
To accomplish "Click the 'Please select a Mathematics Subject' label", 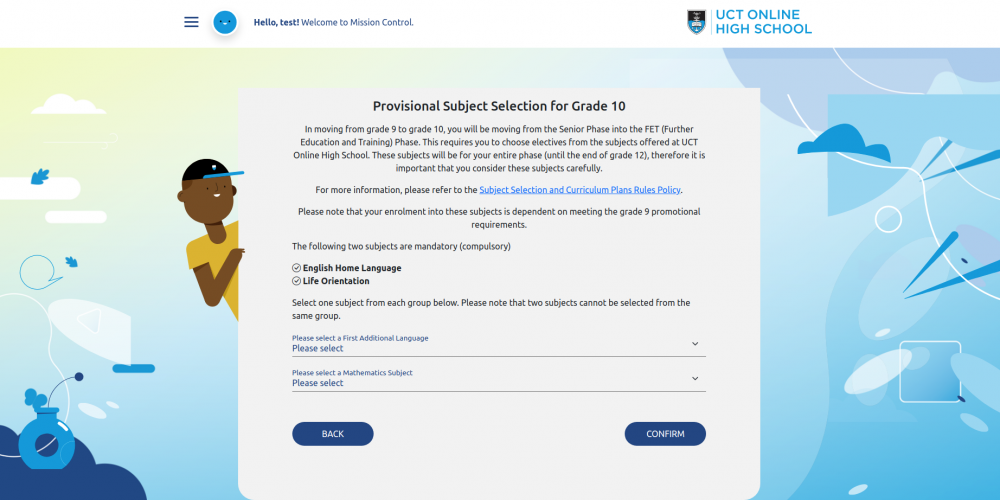I will pos(353,372).
